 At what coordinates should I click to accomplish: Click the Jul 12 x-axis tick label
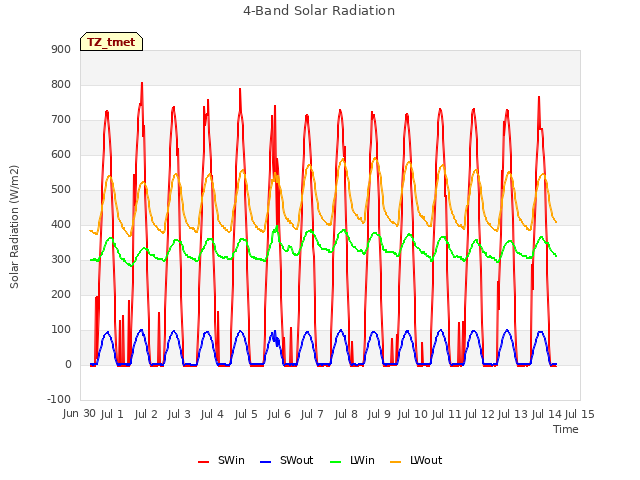[480, 414]
